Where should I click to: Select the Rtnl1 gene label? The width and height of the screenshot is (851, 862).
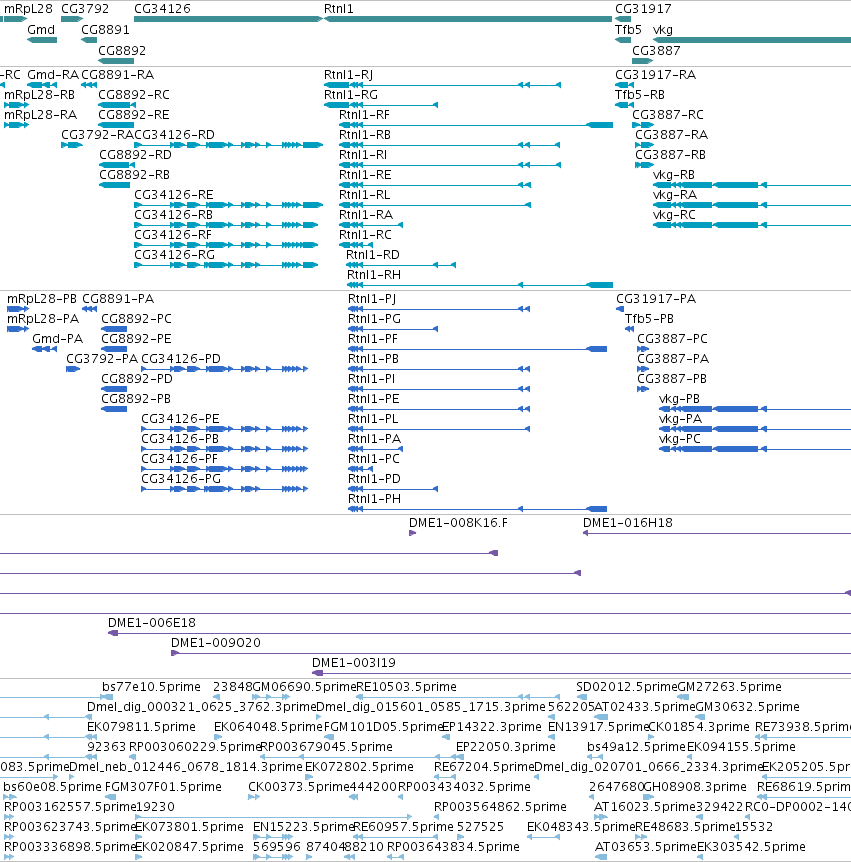339,9
